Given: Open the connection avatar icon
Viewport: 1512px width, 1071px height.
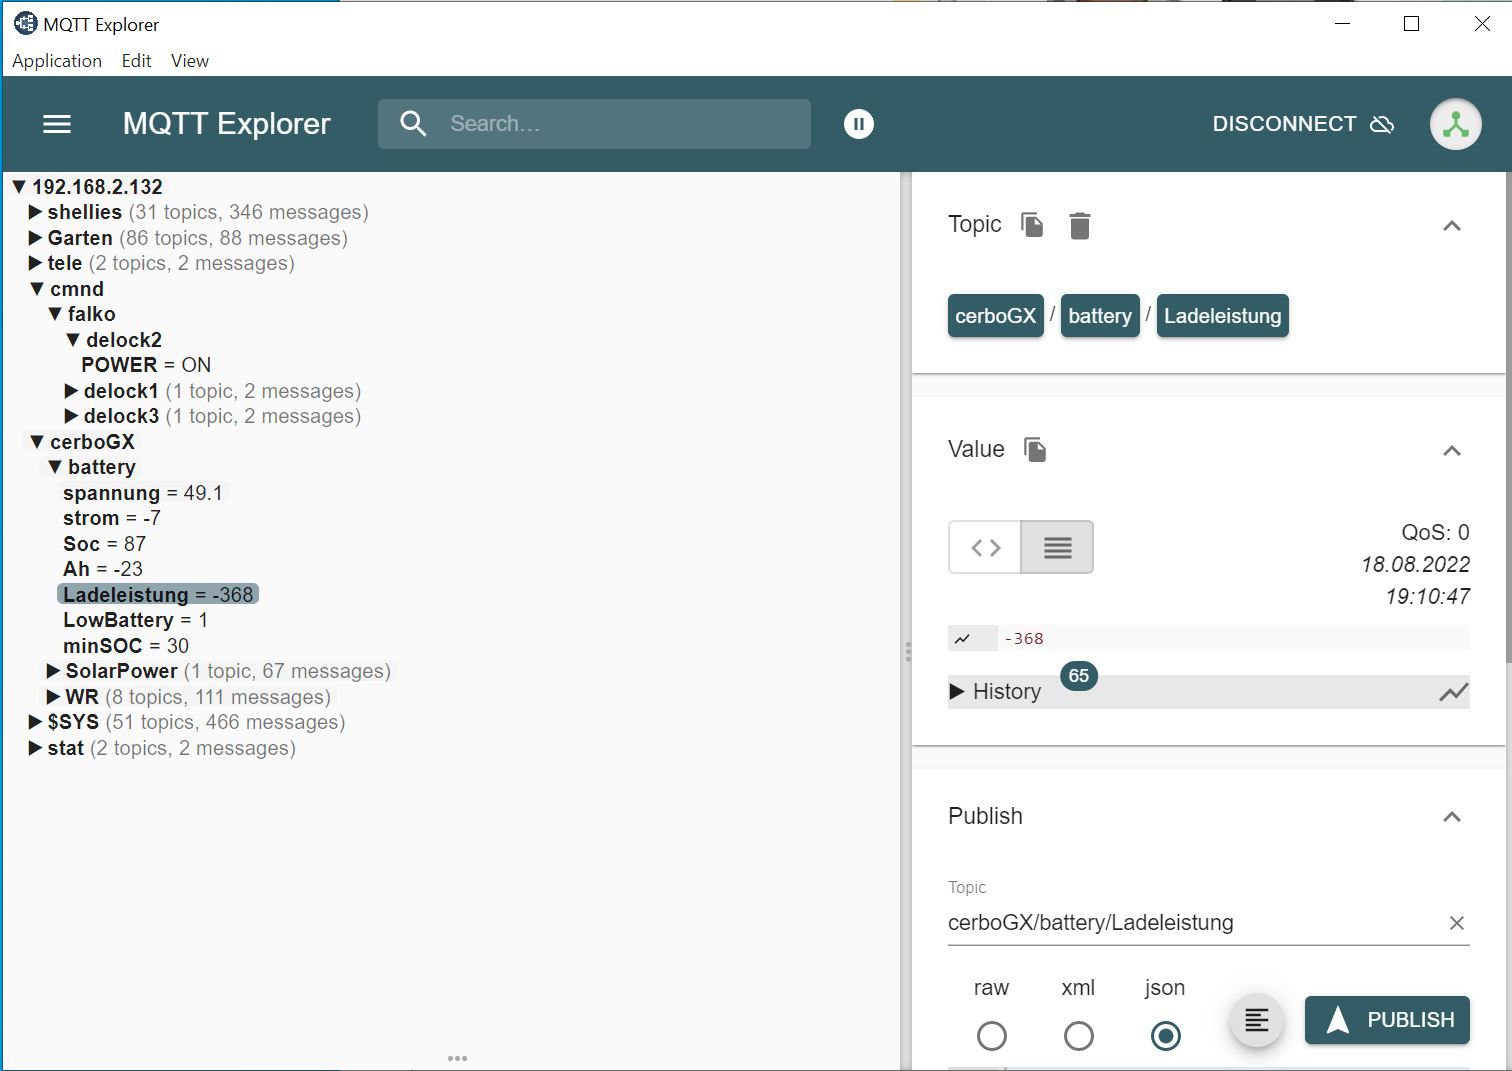Looking at the screenshot, I should 1455,124.
